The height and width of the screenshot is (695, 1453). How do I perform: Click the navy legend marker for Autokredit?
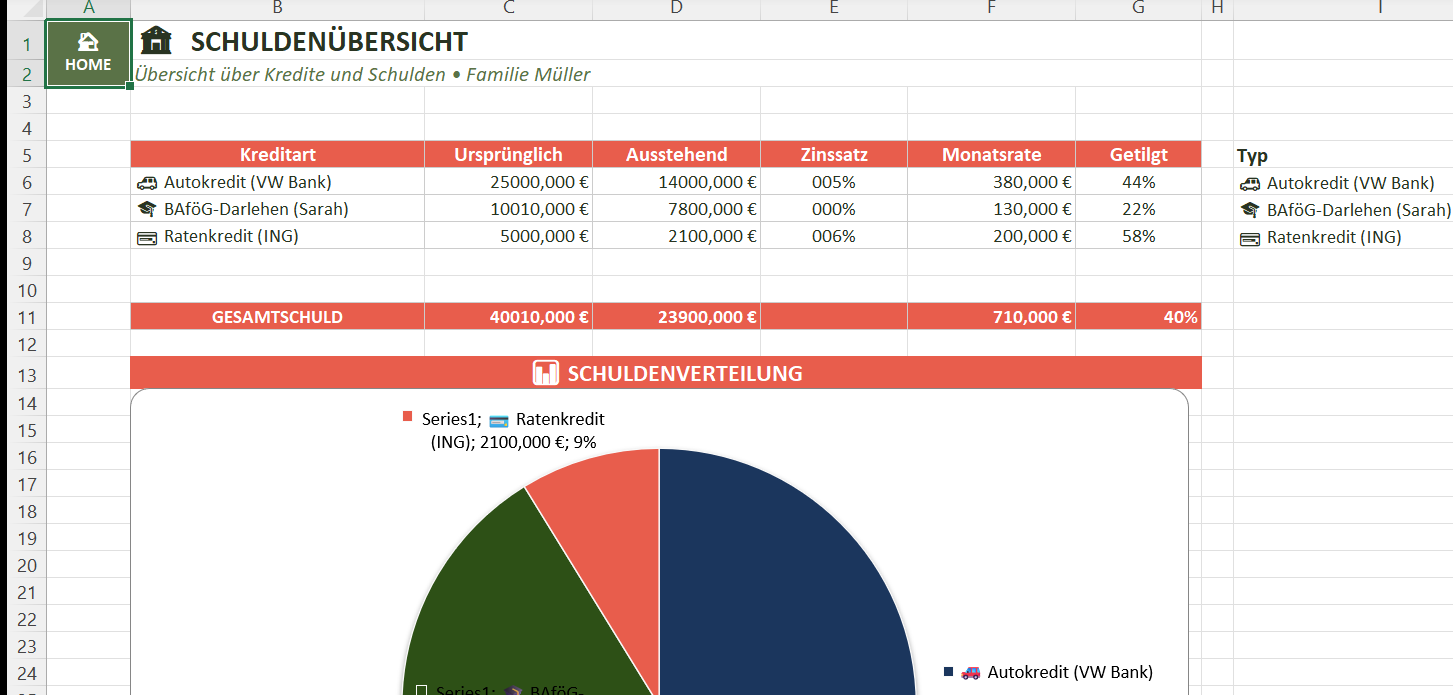coord(948,672)
